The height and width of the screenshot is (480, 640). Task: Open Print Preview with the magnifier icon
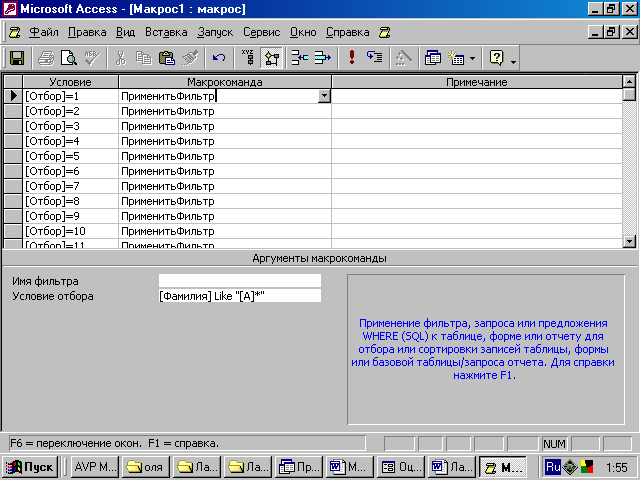(69, 58)
